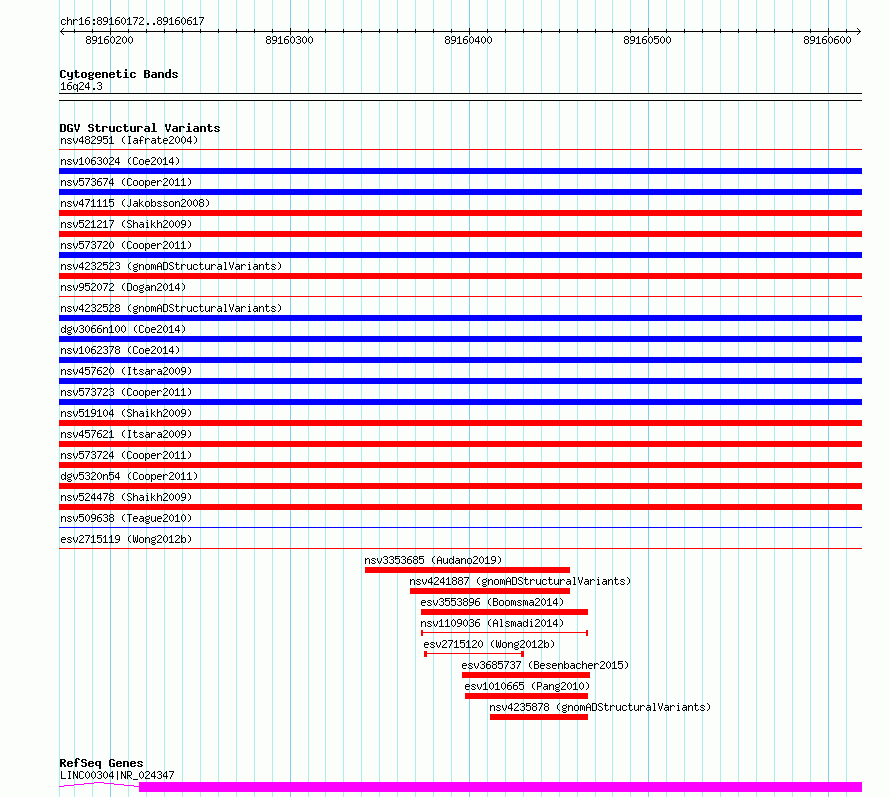890x797 pixels.
Task: Select the 16q24.3 band label
Action: (81, 86)
